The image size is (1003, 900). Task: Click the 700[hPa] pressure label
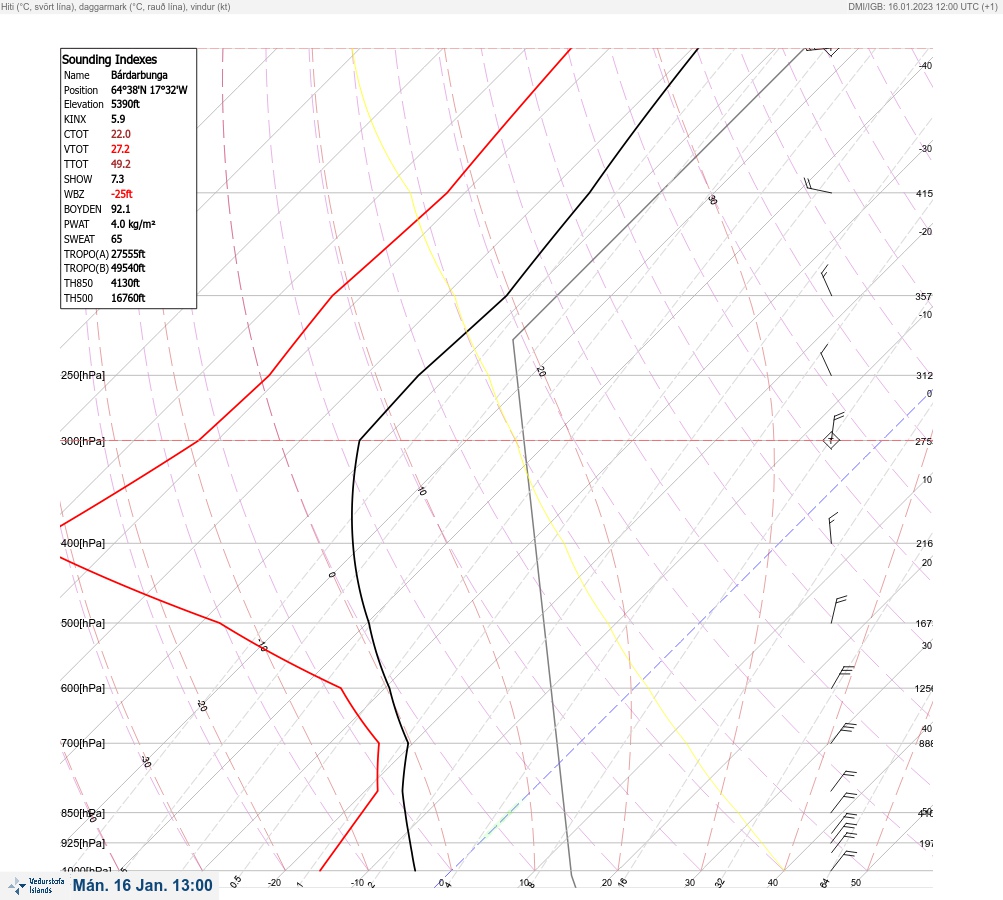click(x=83, y=743)
